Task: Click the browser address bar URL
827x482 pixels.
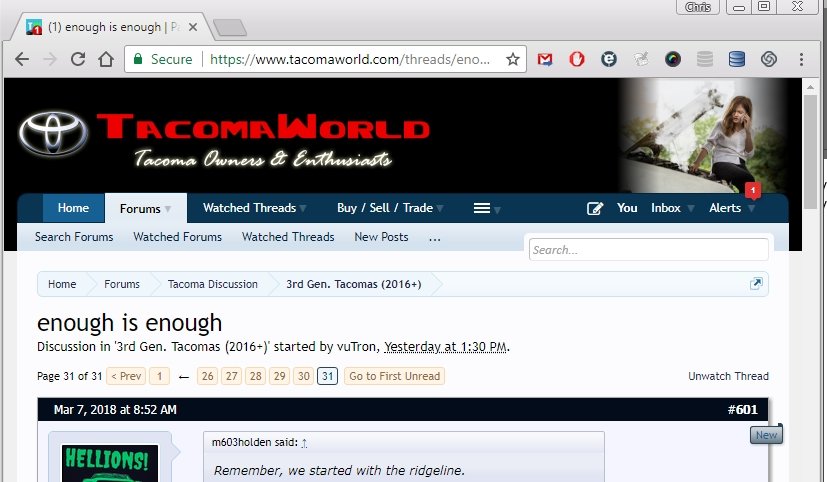Action: pyautogui.click(x=350, y=59)
